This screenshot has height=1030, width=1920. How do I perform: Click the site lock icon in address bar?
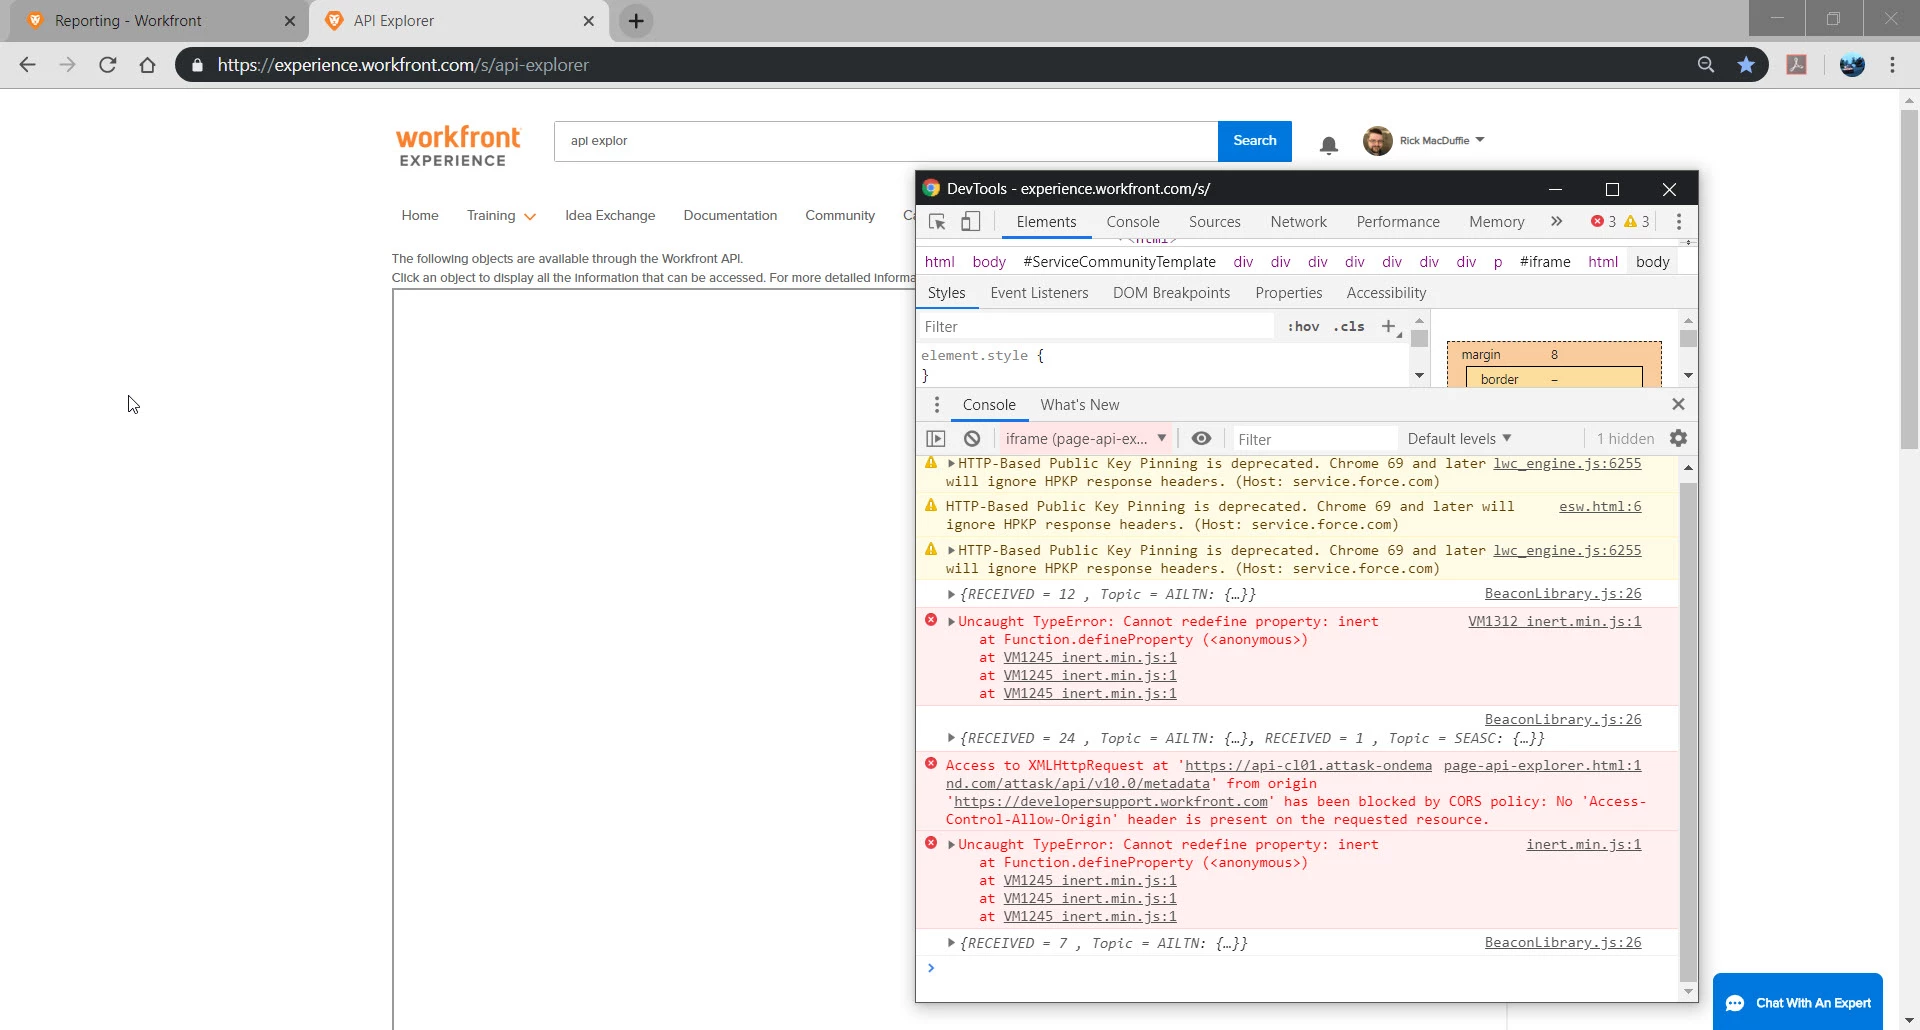tap(197, 65)
